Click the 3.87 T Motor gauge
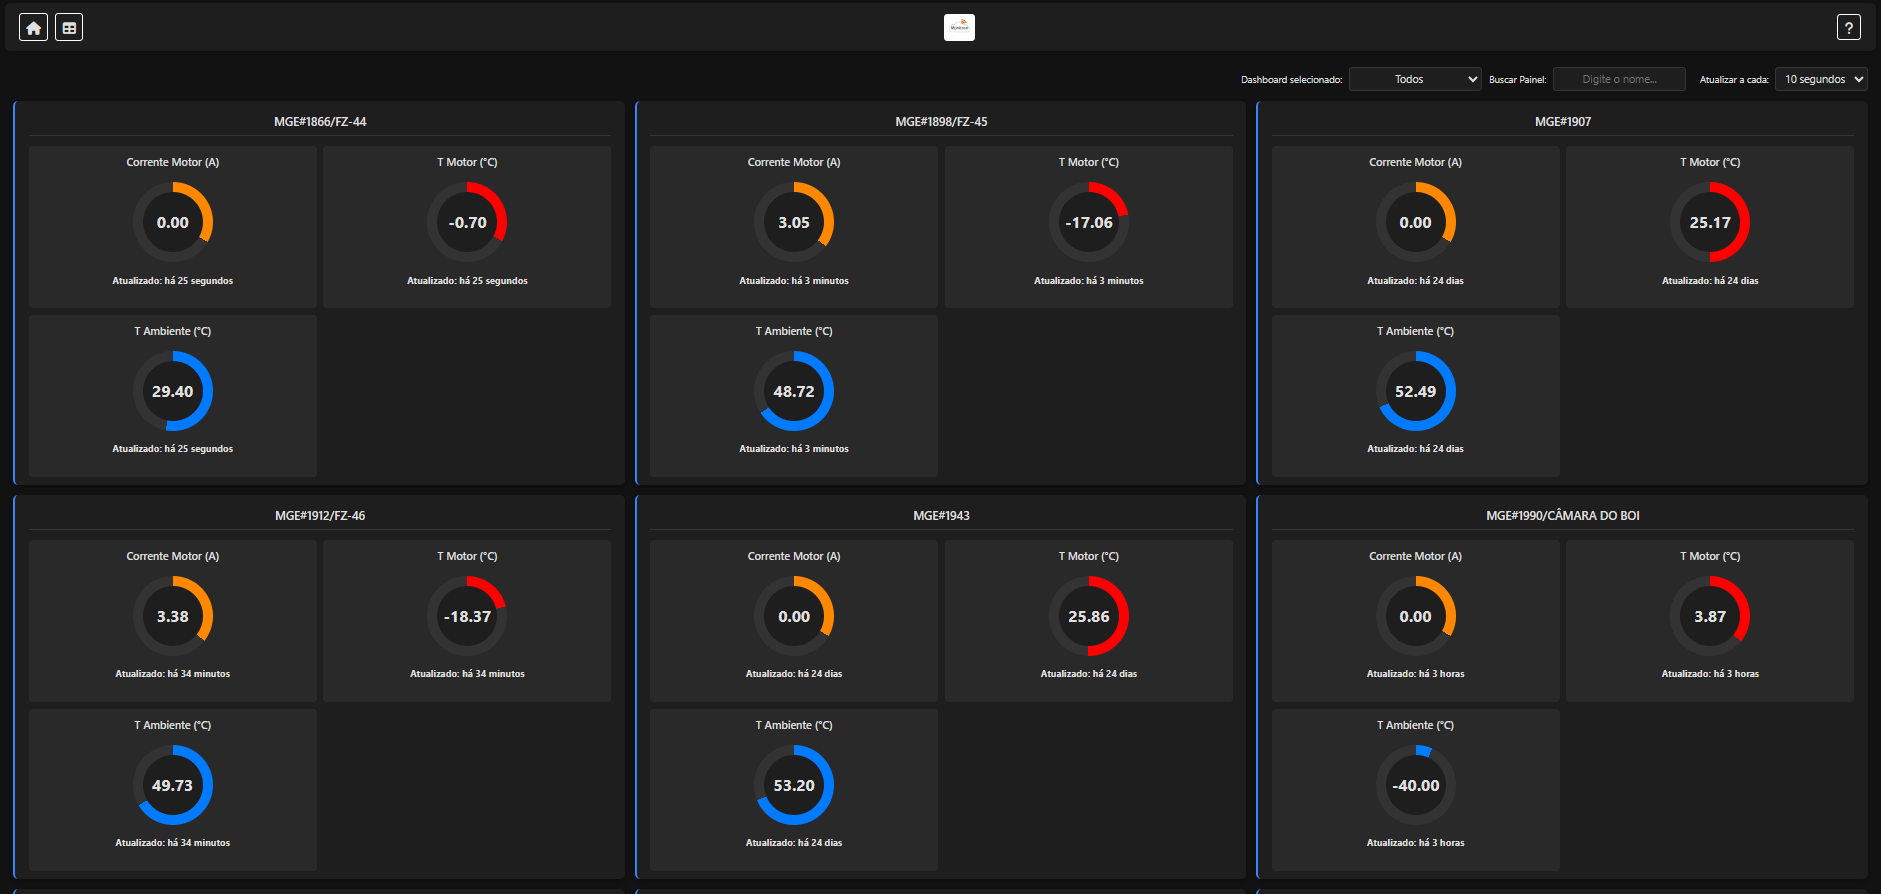Image resolution: width=1881 pixels, height=894 pixels. point(1710,616)
